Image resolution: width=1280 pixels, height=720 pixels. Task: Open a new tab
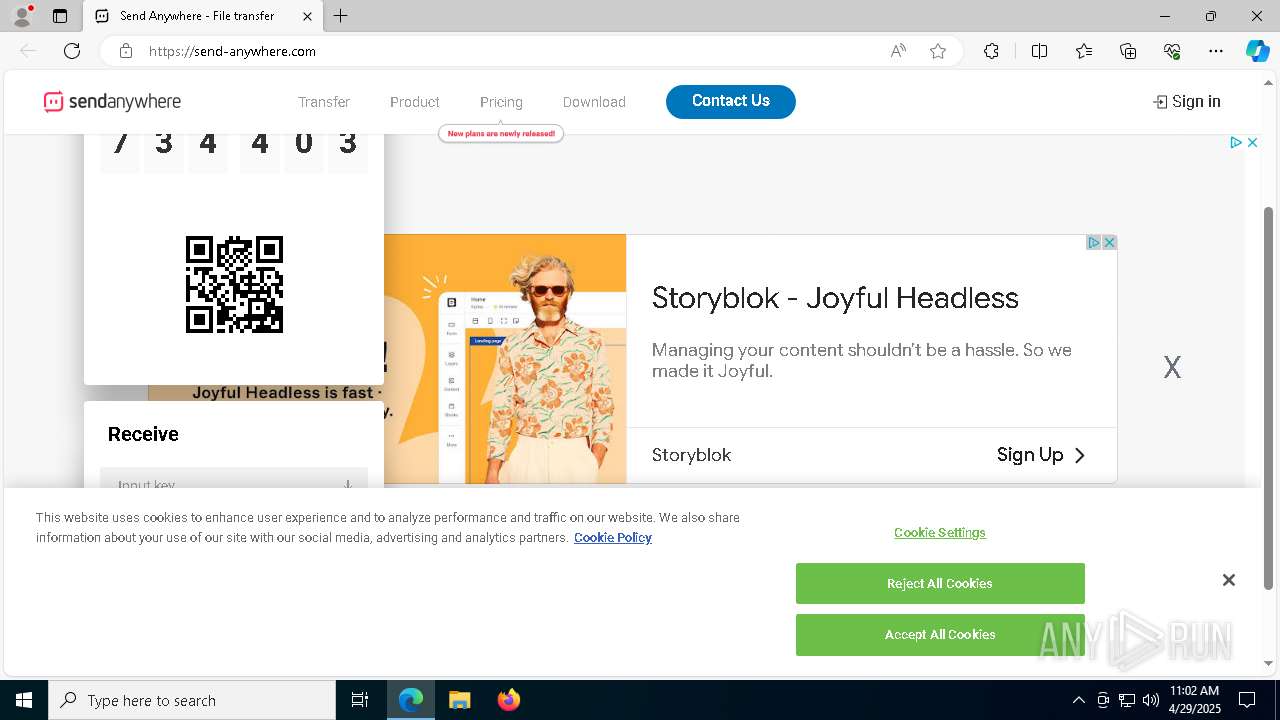pos(341,16)
